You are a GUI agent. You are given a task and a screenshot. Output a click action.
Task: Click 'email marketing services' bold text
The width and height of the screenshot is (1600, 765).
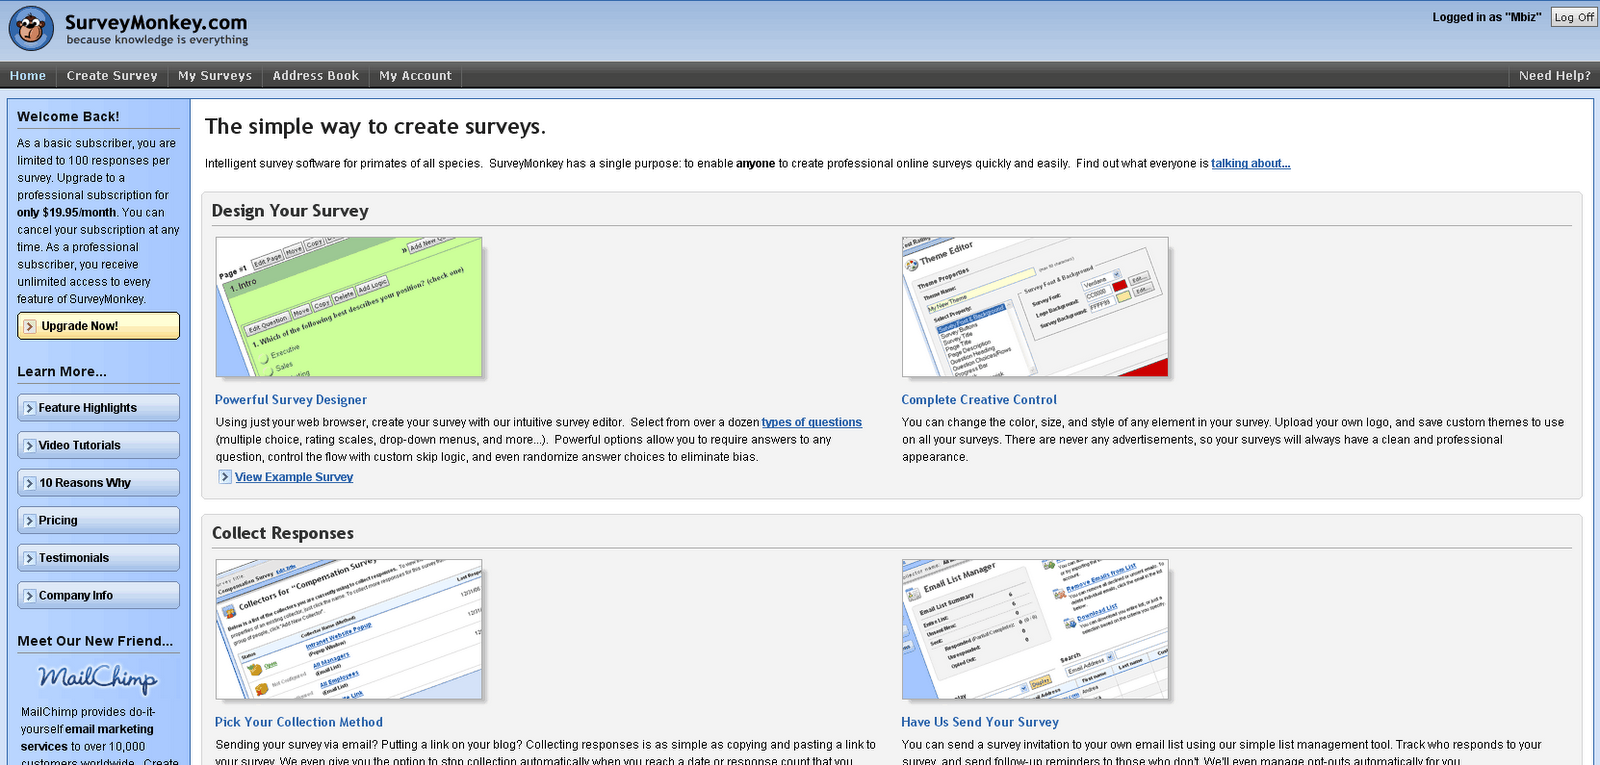coord(87,738)
